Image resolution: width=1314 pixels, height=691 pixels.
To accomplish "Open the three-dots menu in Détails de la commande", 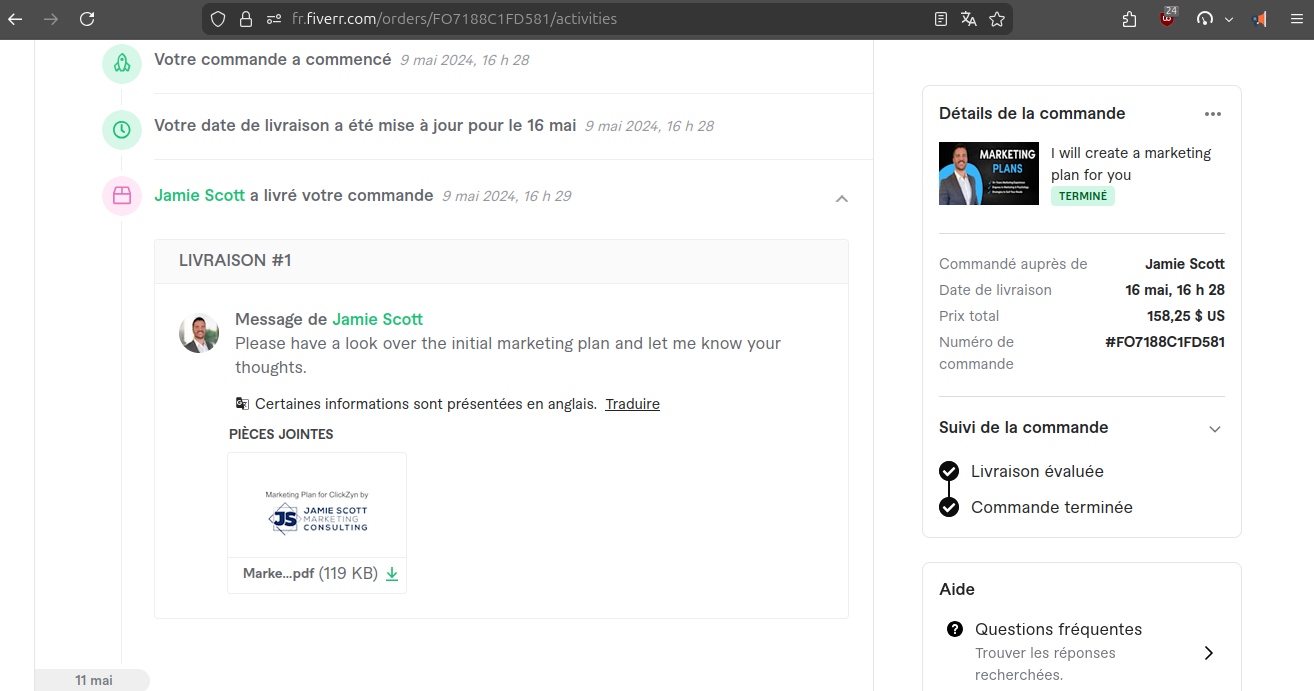I will coord(1212,114).
